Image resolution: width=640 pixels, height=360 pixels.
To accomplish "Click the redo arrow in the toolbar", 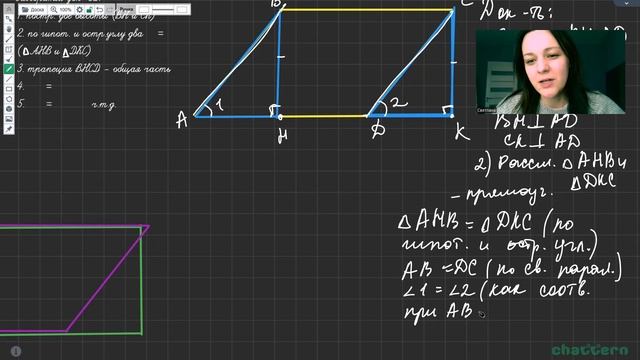I will (110, 9).
